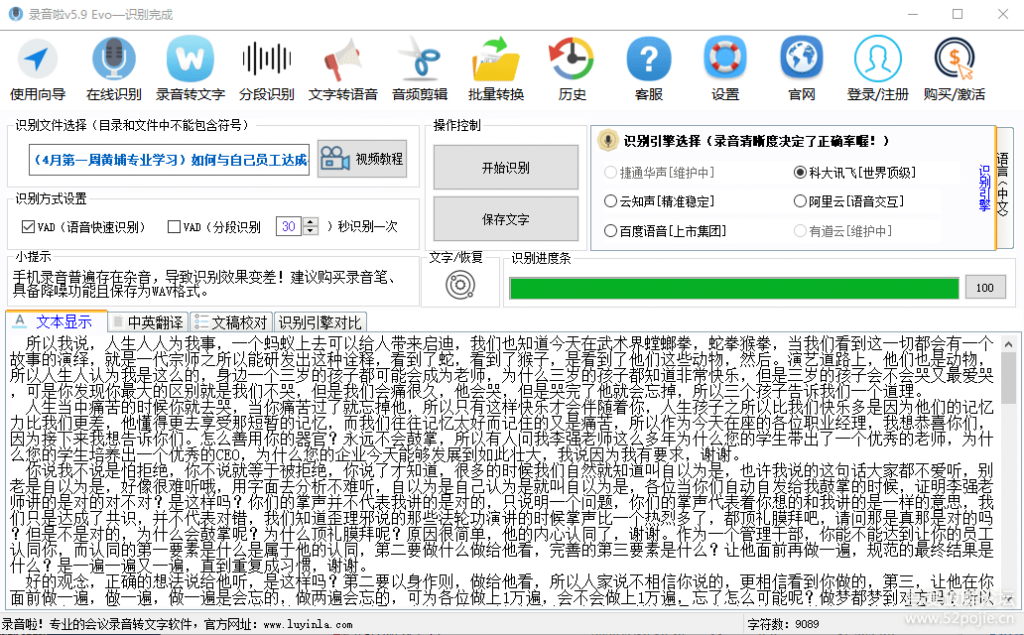The image size is (1024, 635).
Task: Open the 历史 history icon
Action: [572, 60]
